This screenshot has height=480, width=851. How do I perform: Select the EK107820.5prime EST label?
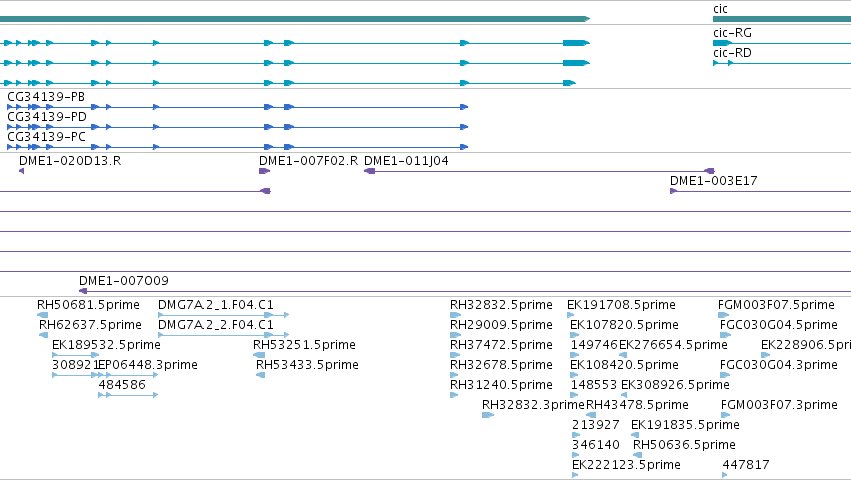pos(624,325)
